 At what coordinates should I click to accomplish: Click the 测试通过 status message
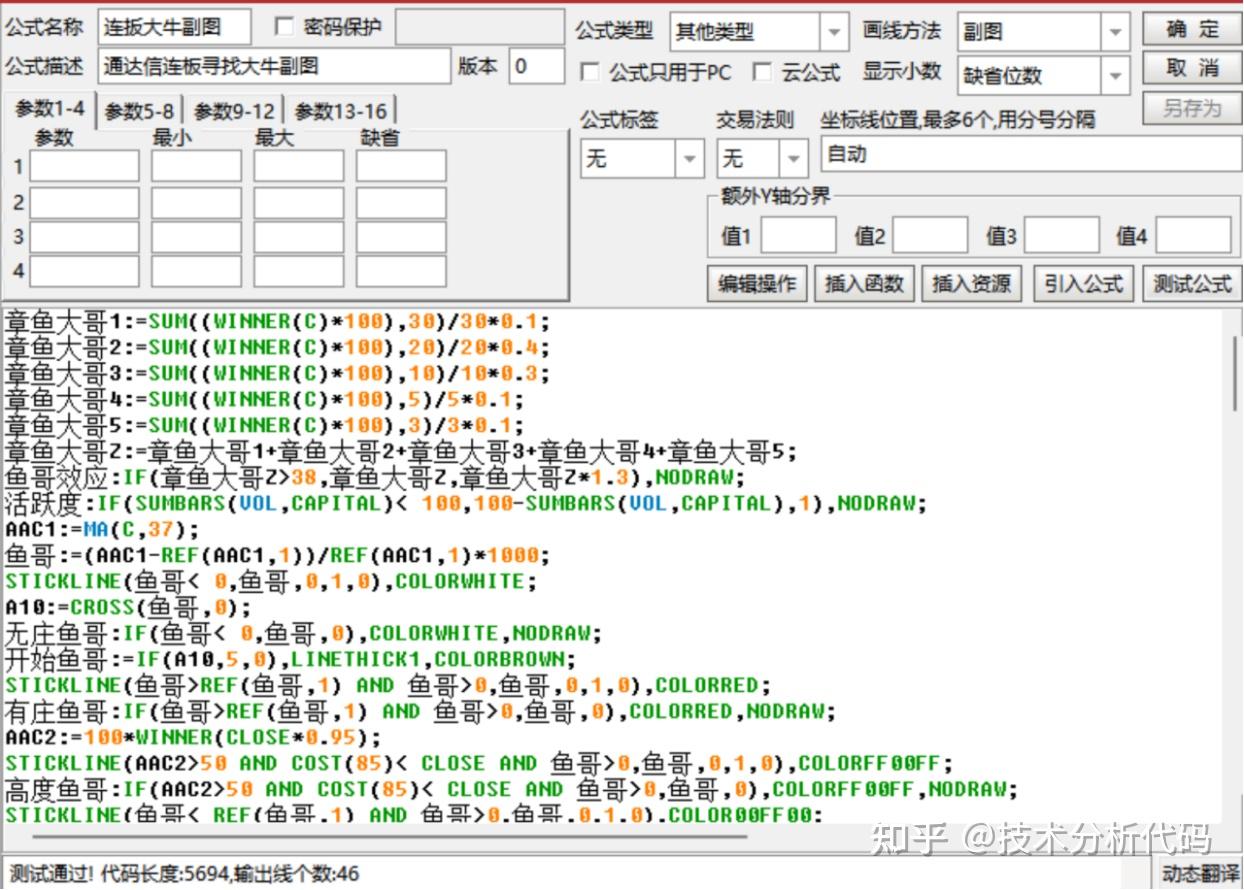(x=182, y=873)
